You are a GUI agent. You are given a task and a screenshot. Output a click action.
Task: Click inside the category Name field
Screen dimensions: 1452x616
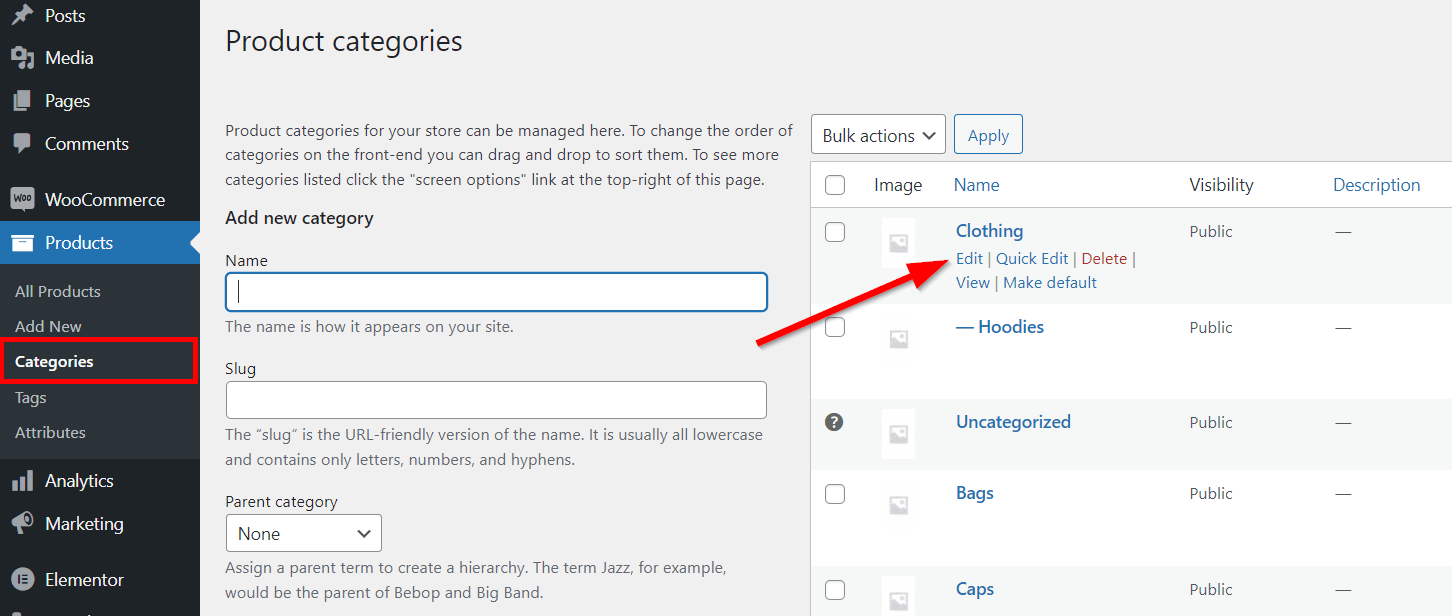[496, 291]
